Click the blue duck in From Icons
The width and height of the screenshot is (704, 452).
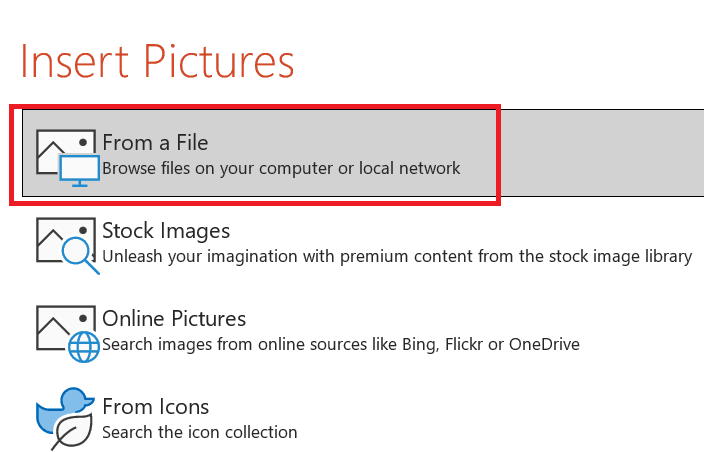64,410
